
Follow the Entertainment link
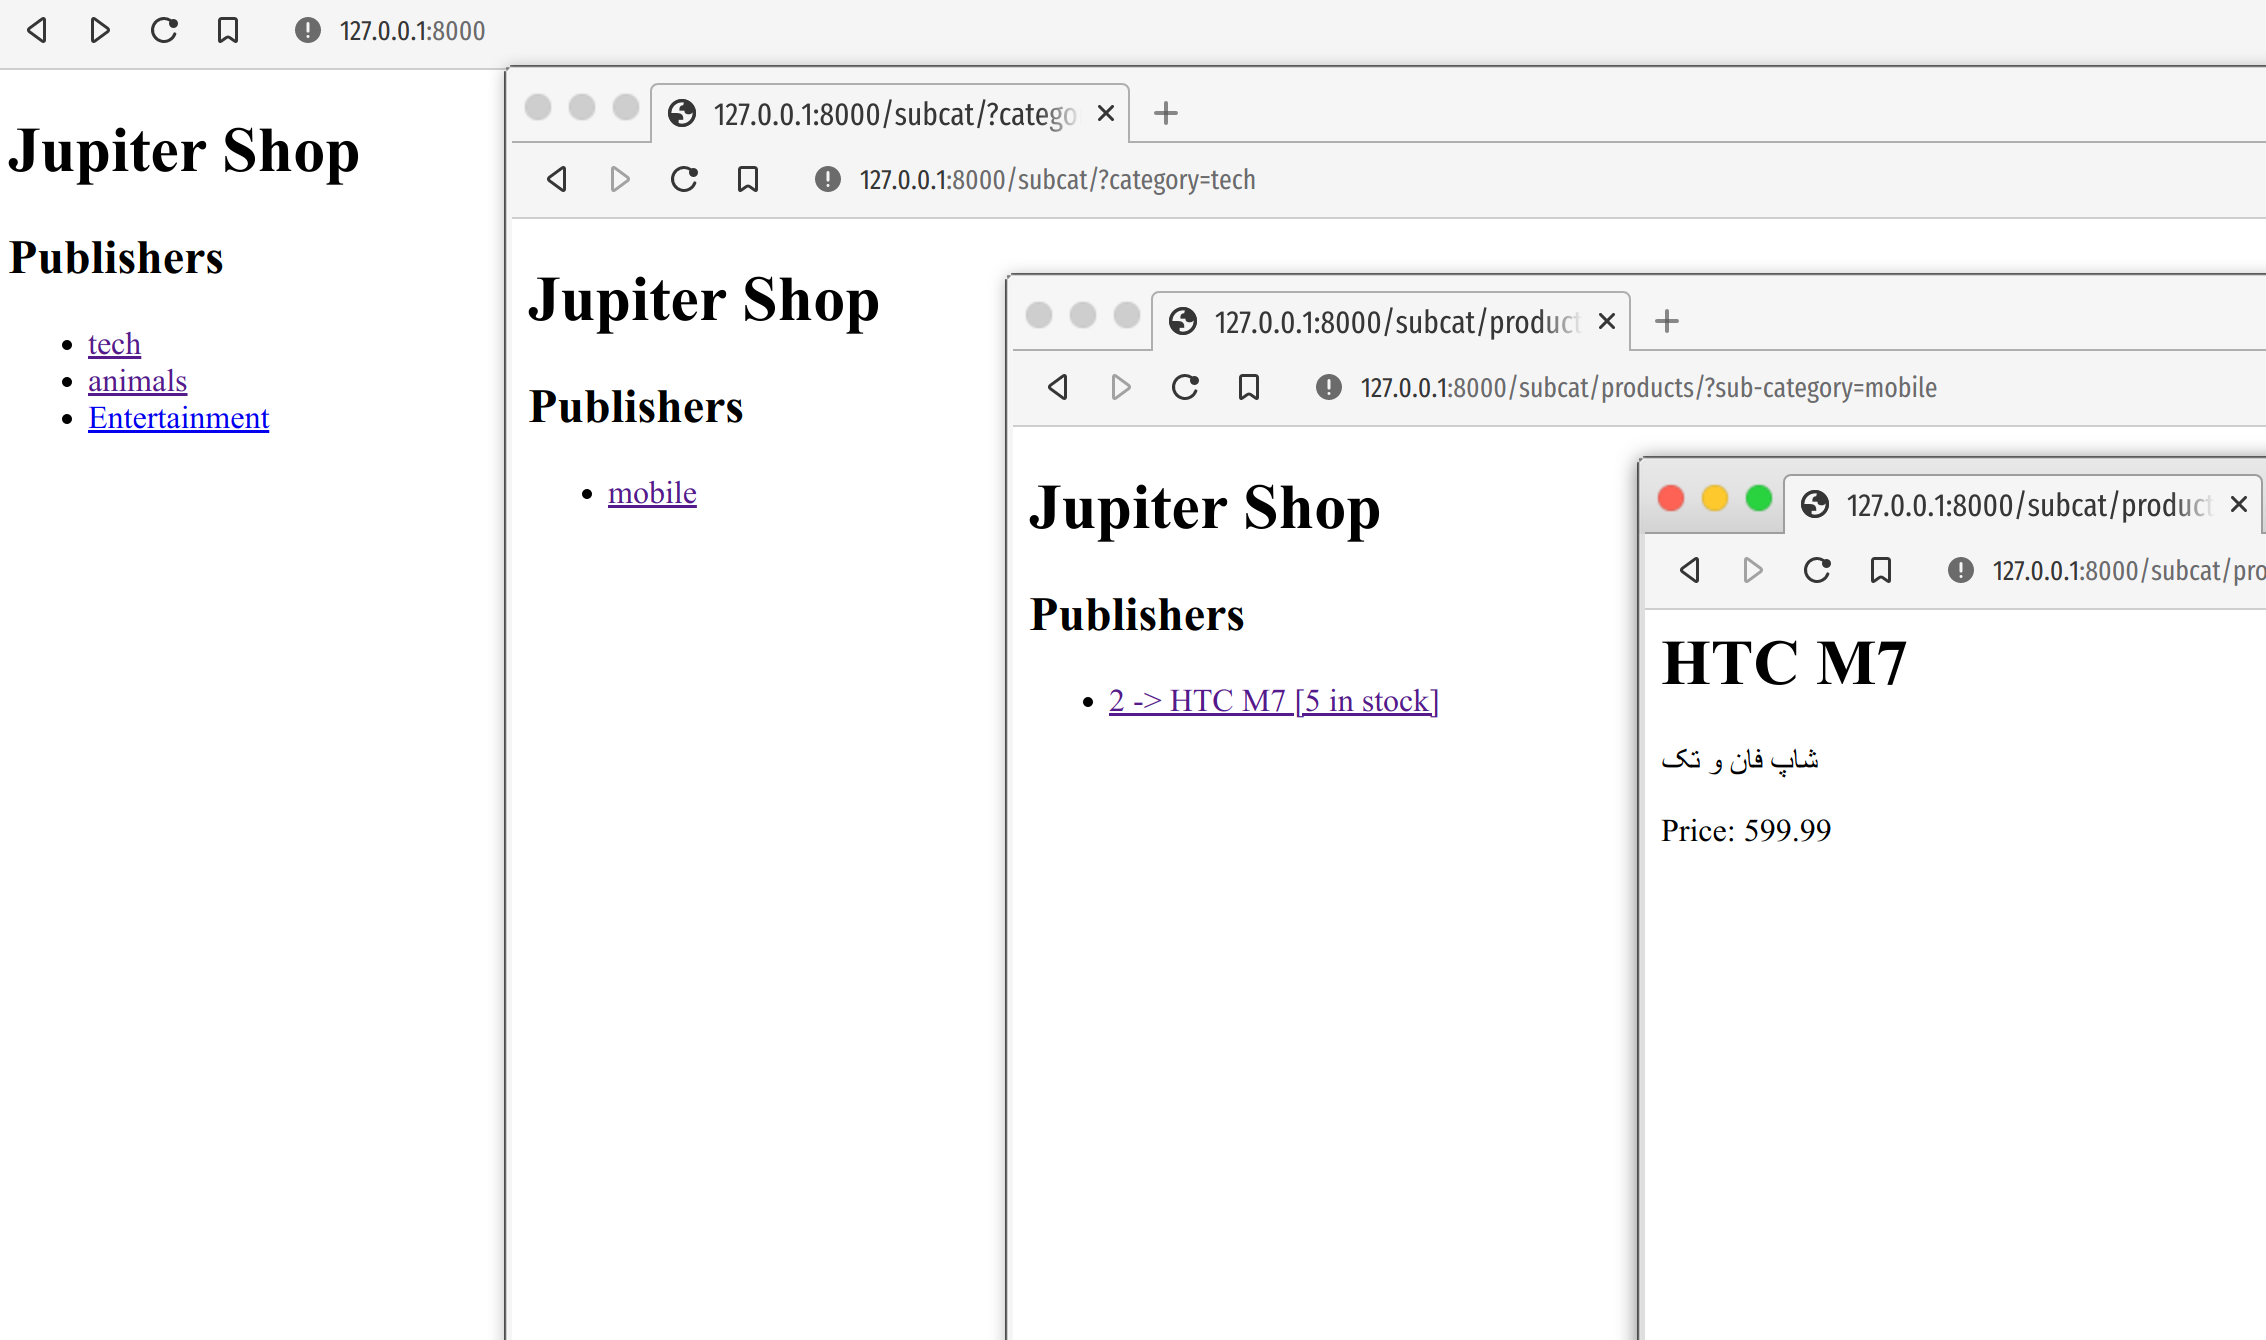(178, 418)
